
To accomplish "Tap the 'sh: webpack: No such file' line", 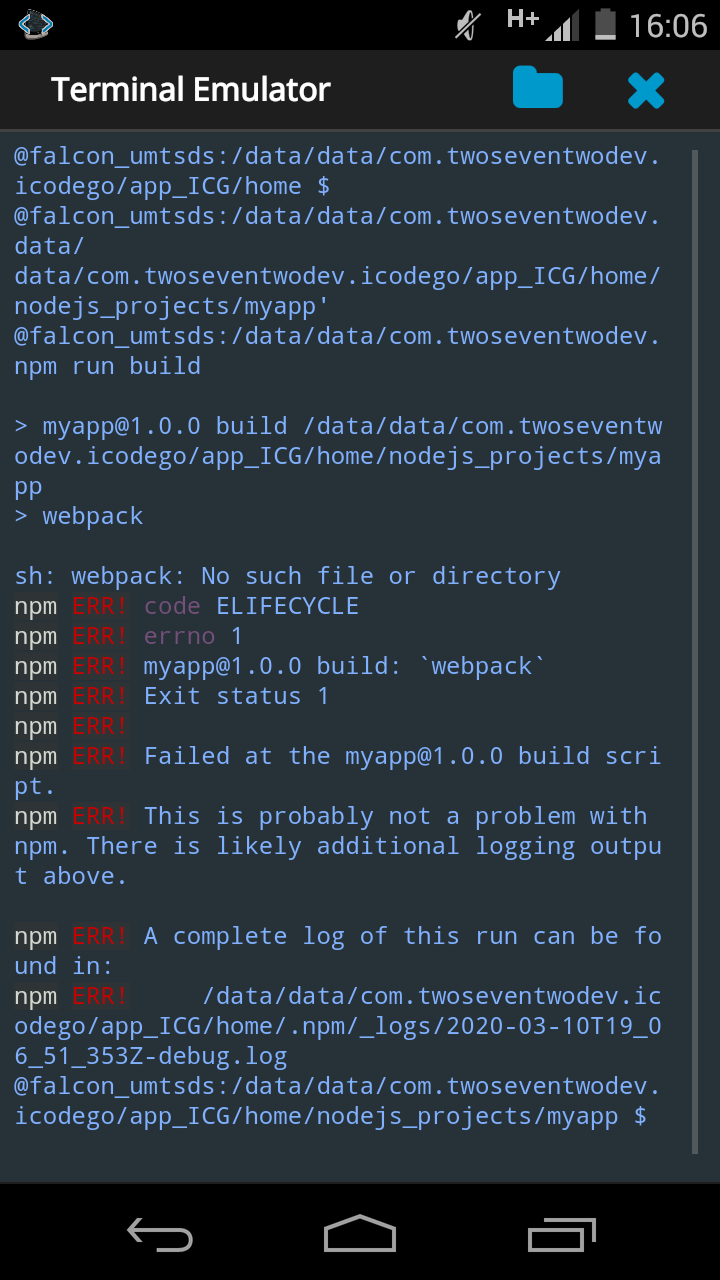I will [x=288, y=576].
